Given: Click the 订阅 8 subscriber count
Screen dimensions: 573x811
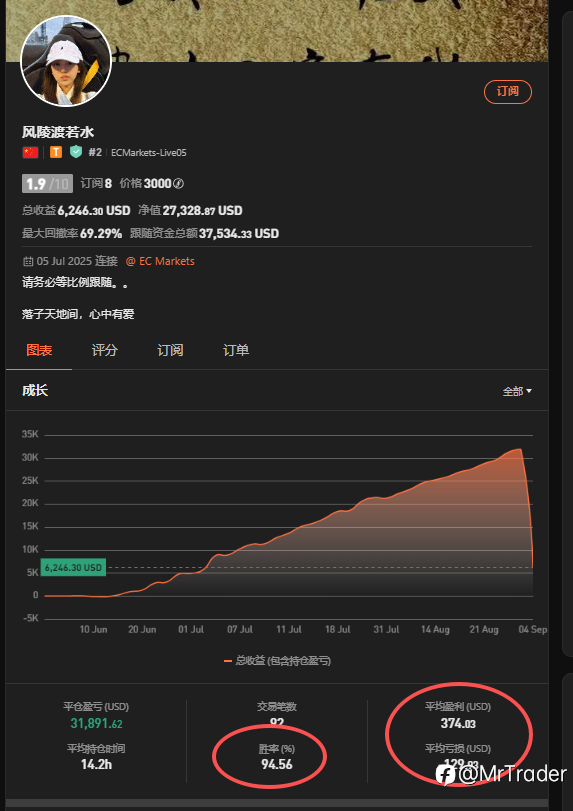Looking at the screenshot, I should 96,183.
